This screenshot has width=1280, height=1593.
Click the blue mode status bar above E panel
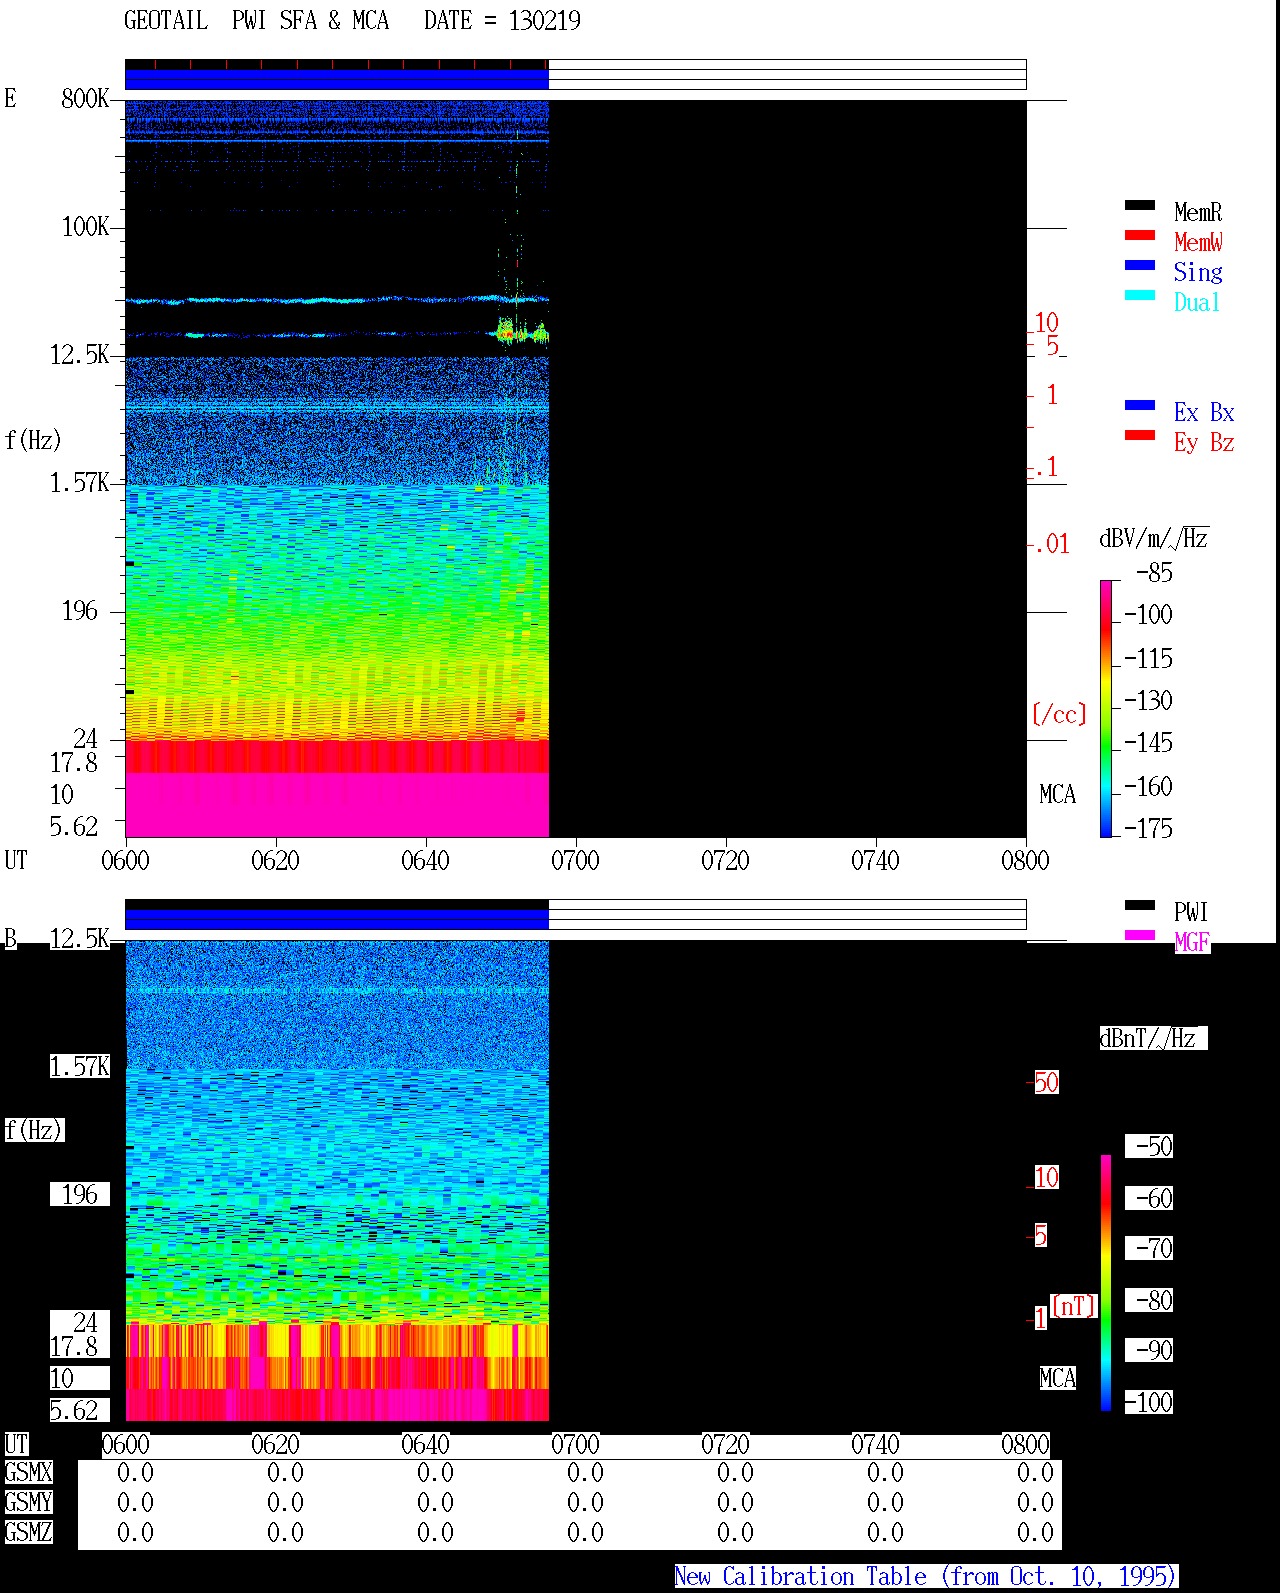click(x=337, y=79)
